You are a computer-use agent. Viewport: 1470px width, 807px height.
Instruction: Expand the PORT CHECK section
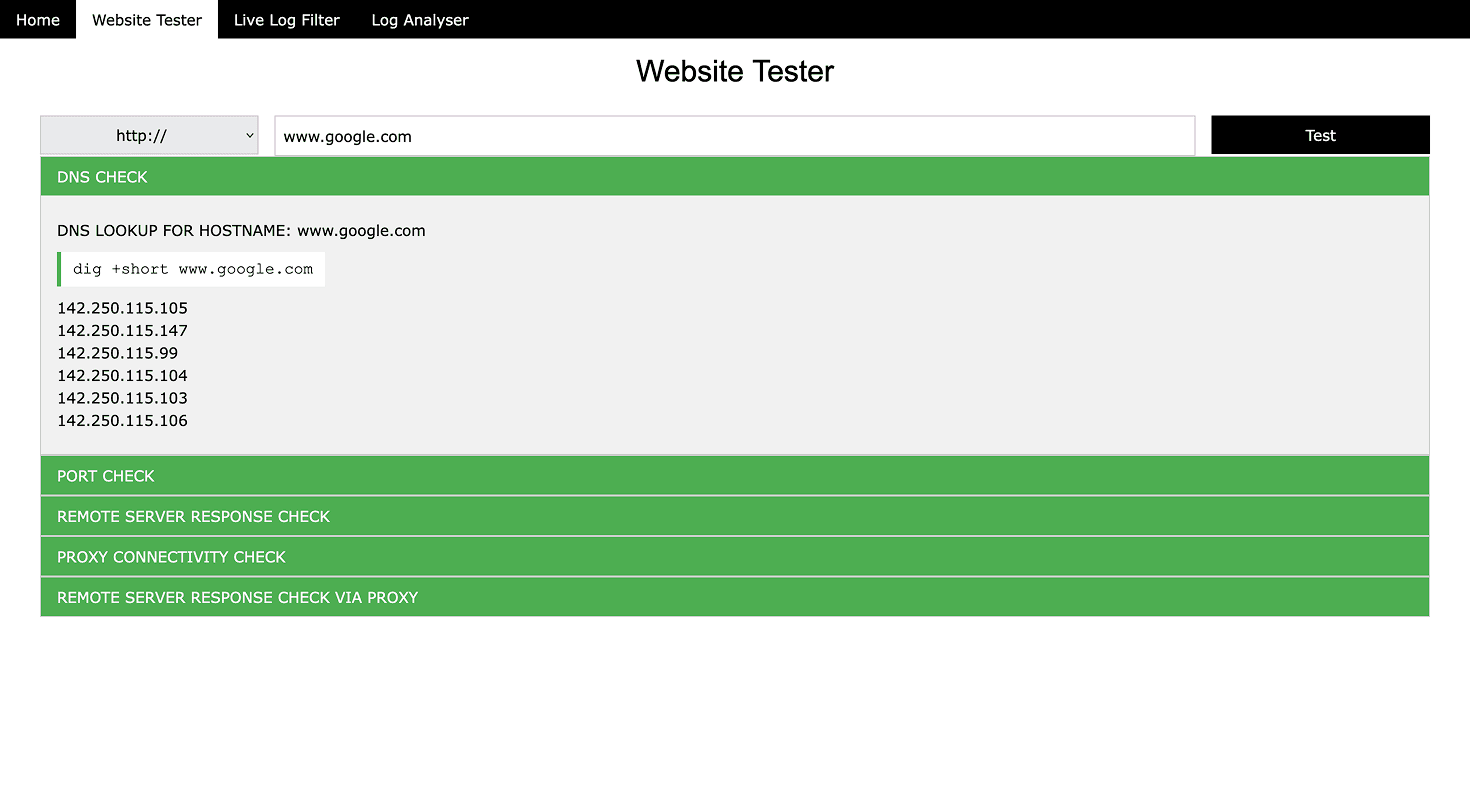(735, 476)
